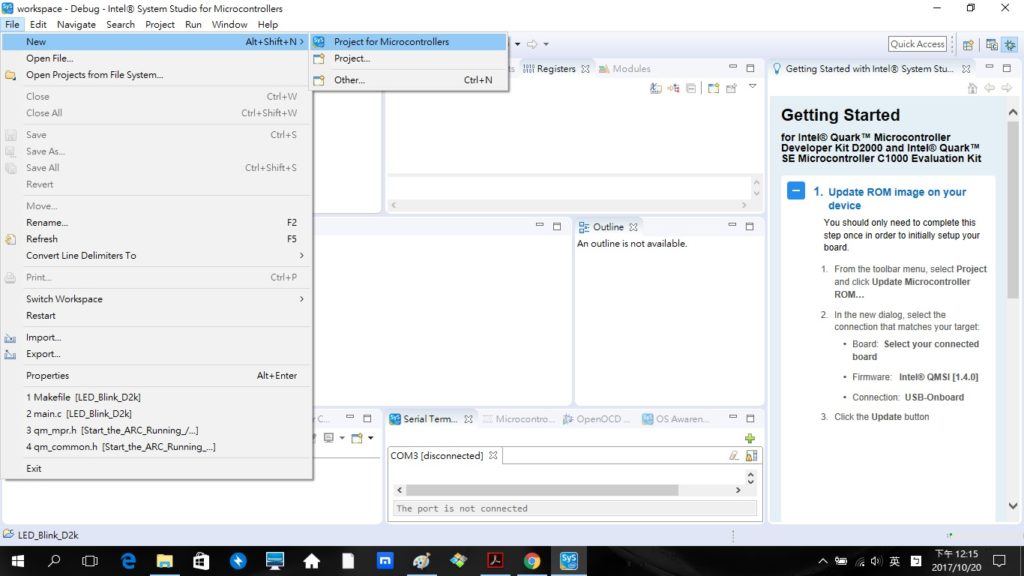Open the Run menu

click(193, 25)
